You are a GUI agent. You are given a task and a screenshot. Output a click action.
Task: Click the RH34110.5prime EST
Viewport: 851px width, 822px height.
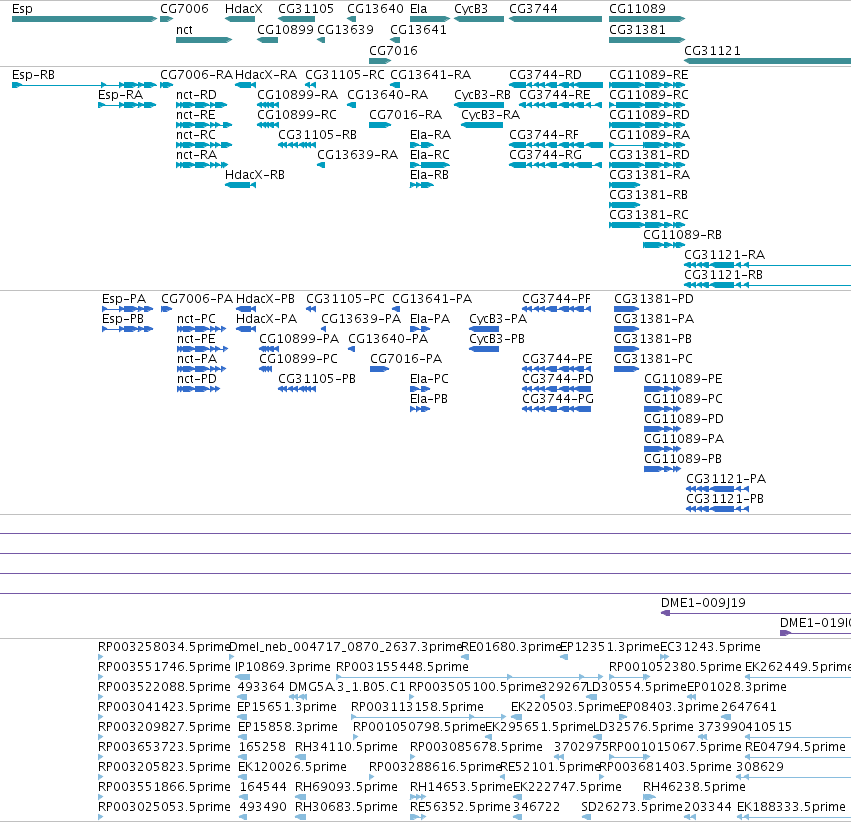tap(300, 757)
